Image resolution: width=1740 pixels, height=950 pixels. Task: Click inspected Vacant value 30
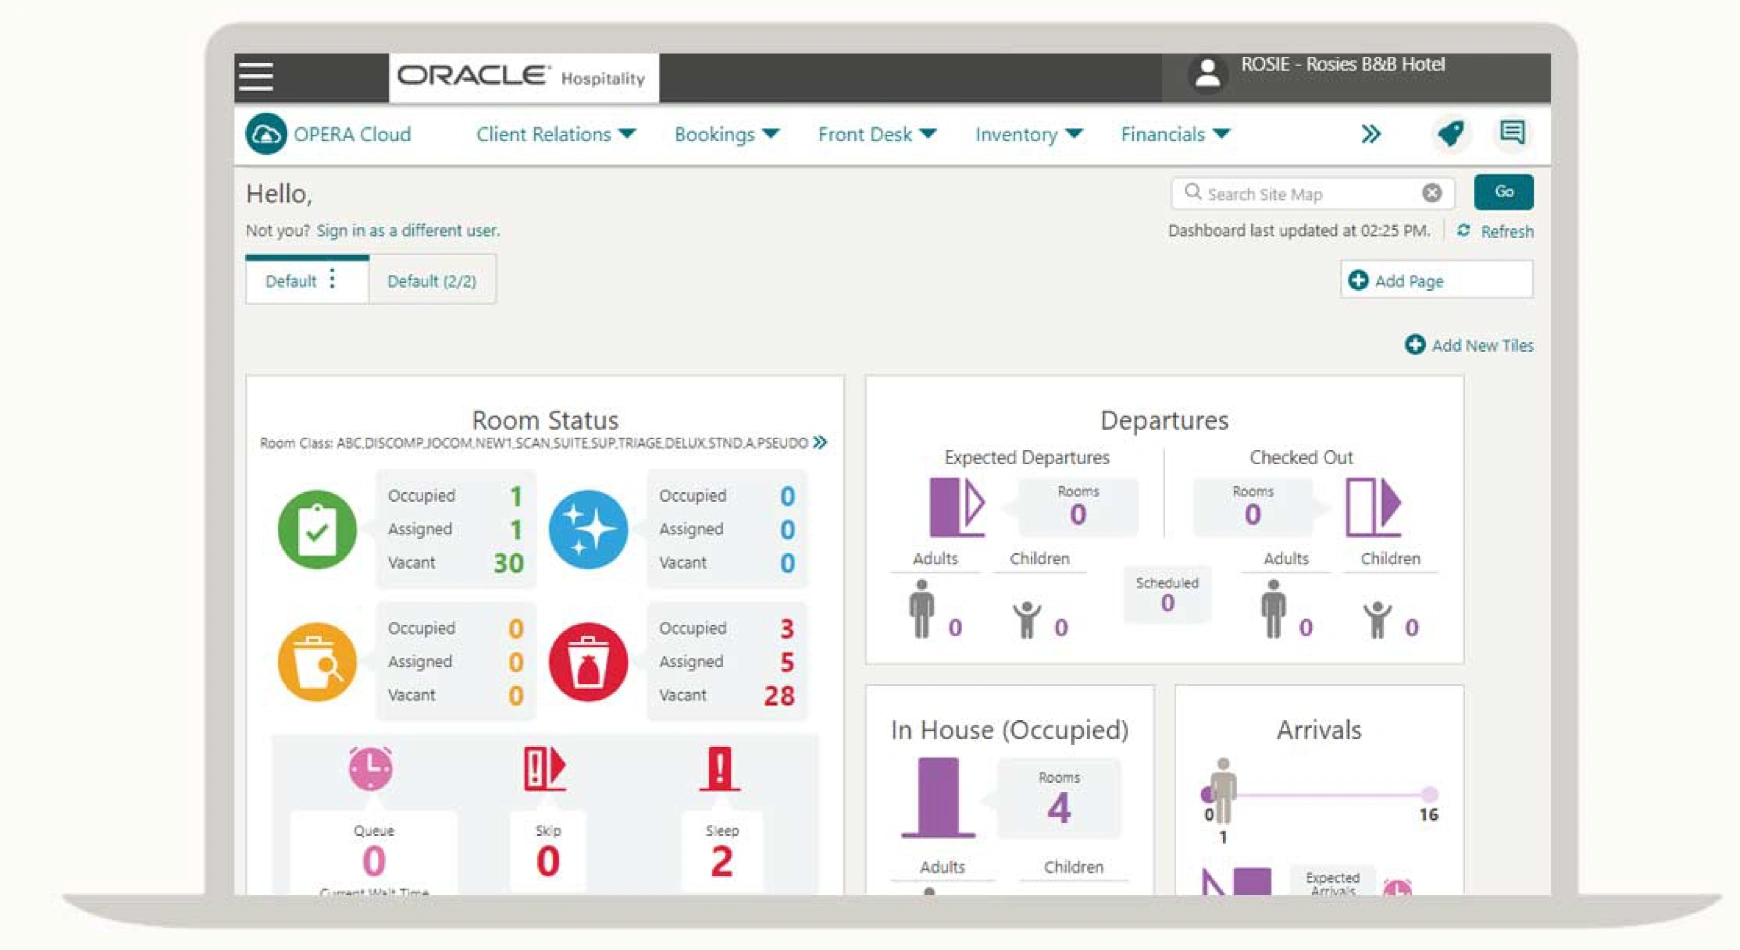coord(508,563)
